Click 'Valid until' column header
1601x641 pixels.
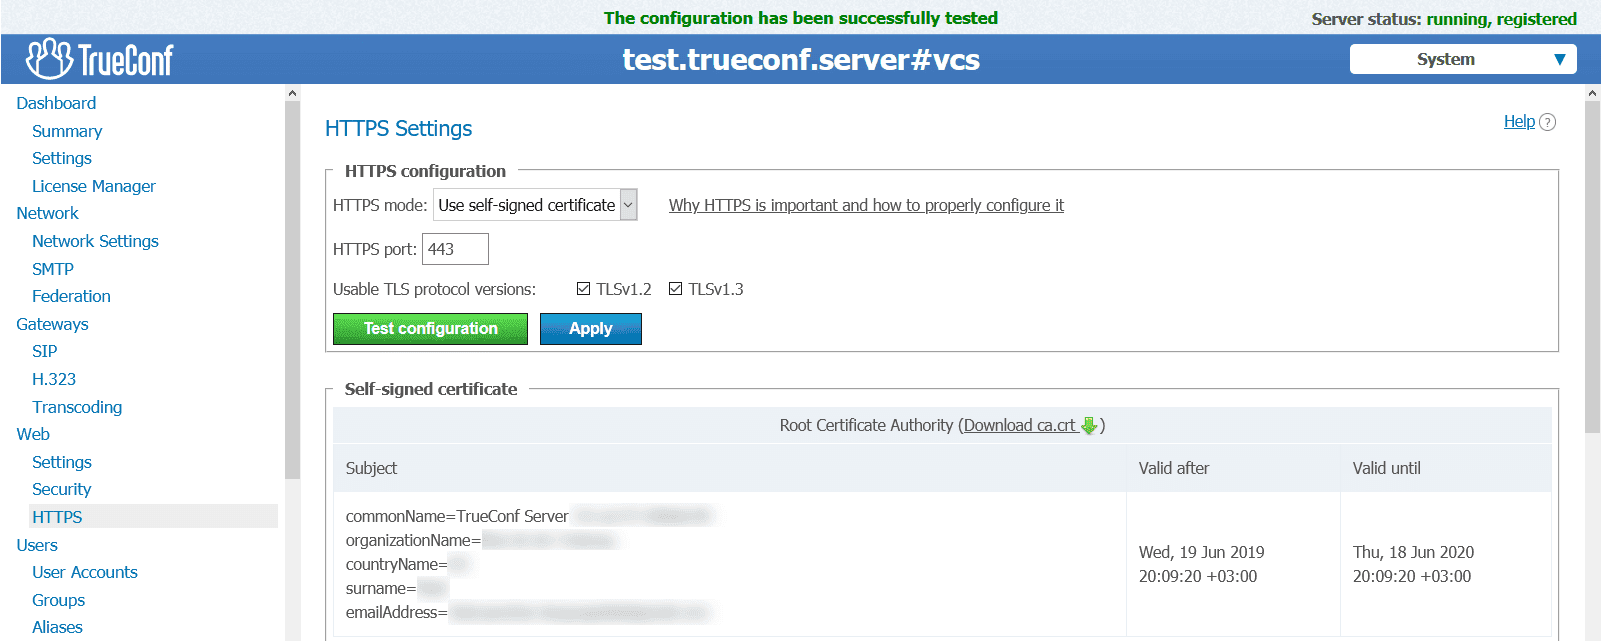[x=1387, y=468]
